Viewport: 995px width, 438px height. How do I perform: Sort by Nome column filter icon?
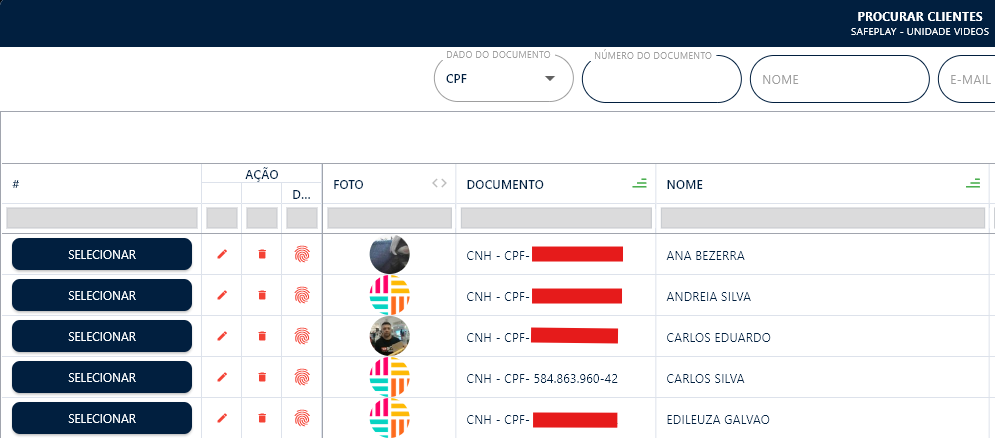[x=972, y=183]
